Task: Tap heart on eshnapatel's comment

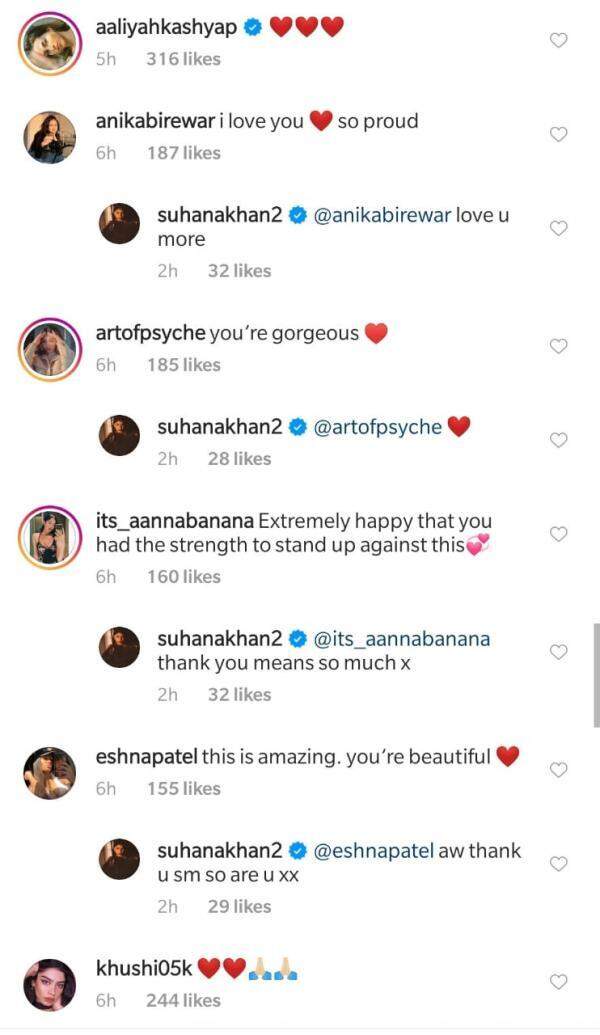Action: click(x=560, y=770)
